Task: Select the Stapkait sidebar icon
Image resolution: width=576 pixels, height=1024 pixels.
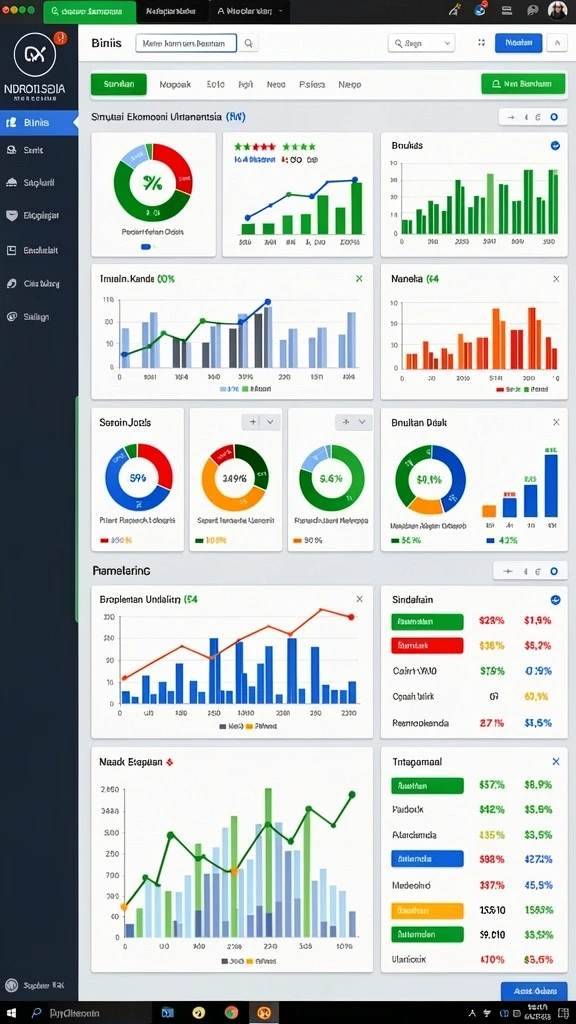Action: (10, 183)
